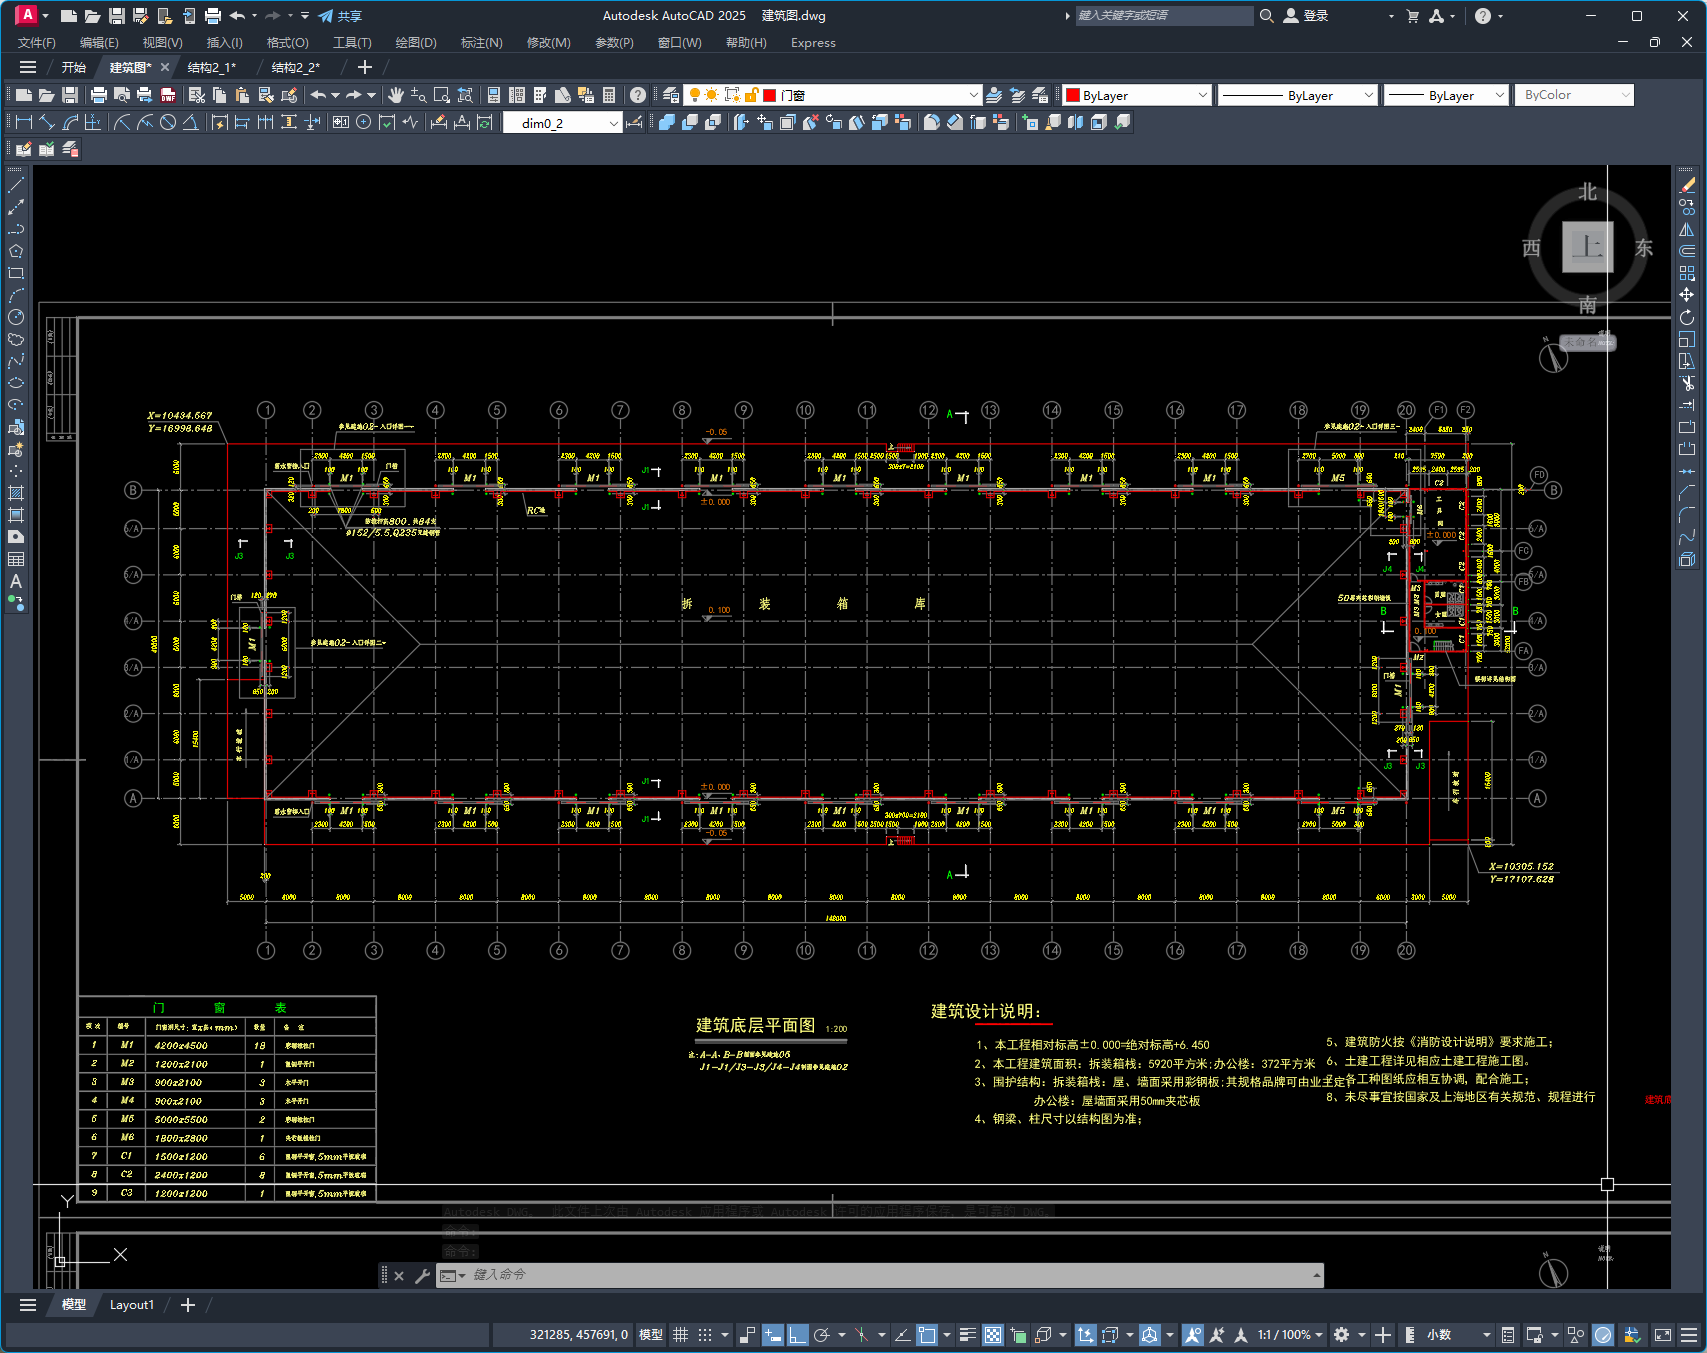This screenshot has height=1353, width=1707.
Task: Select the Diameter dimension tool
Action: 168,122
